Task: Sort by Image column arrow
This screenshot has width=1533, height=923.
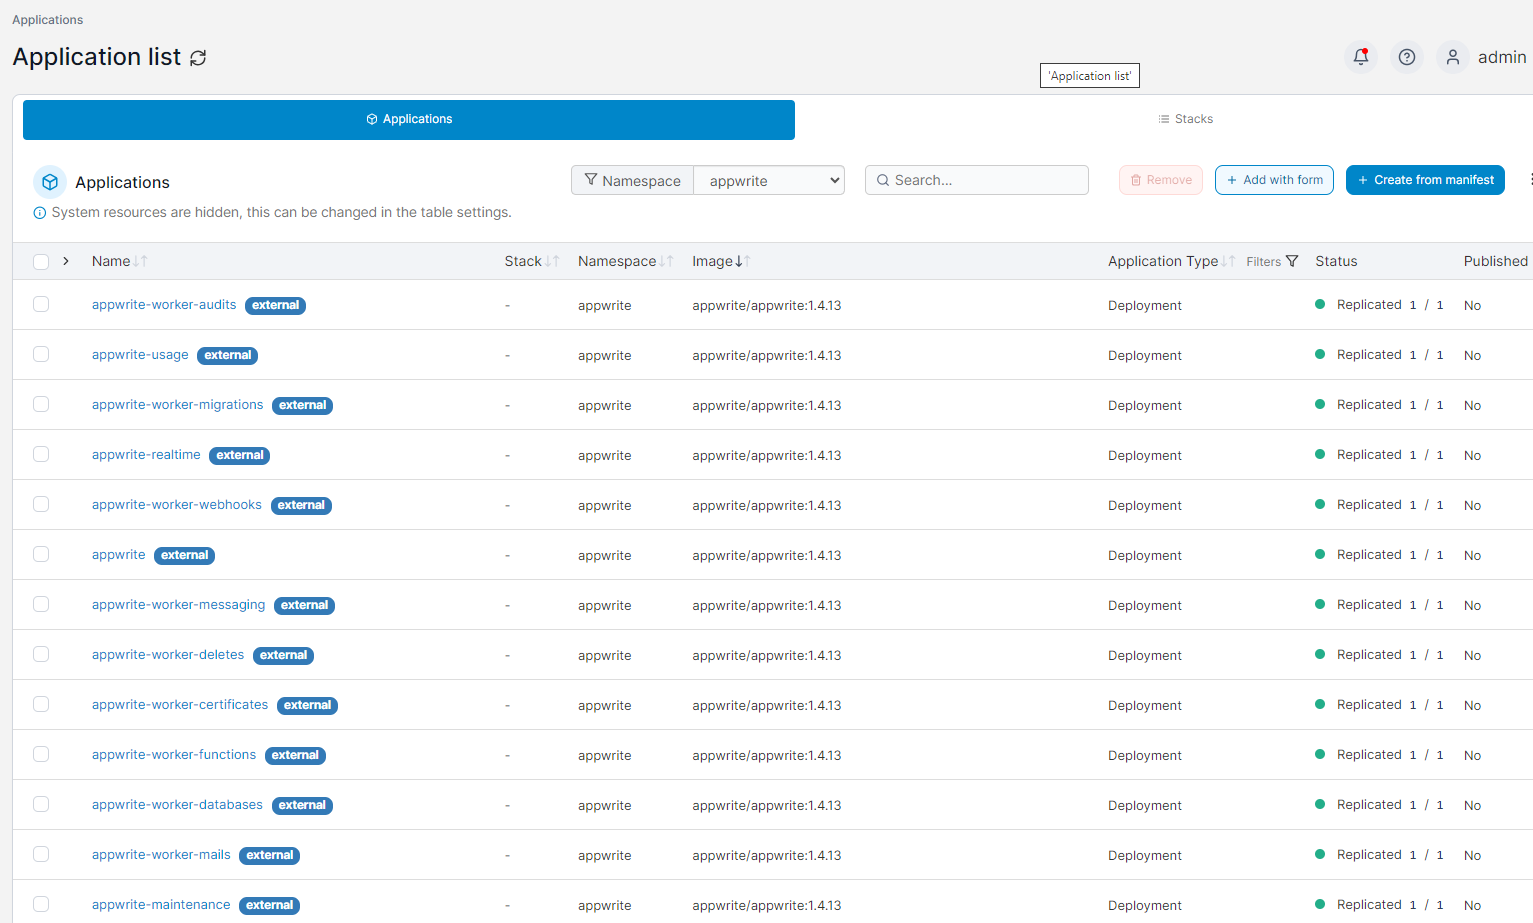Action: click(742, 261)
